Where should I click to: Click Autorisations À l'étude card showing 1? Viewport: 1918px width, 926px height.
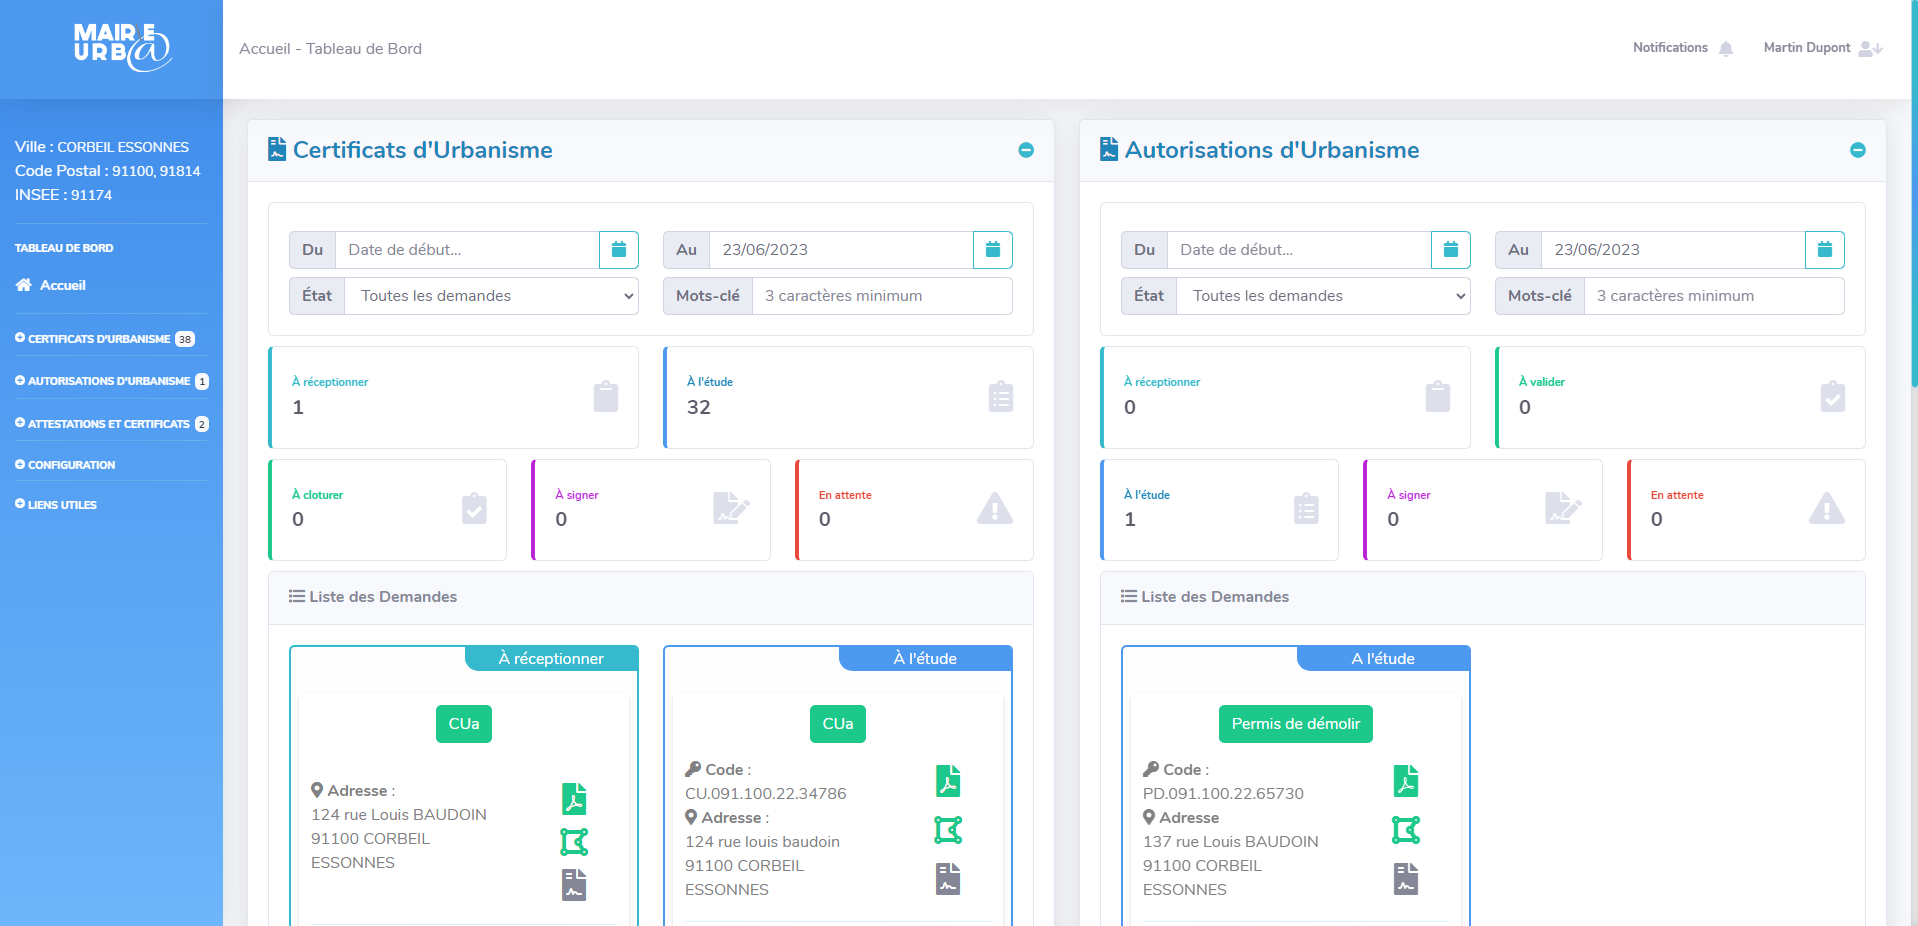(x=1219, y=510)
